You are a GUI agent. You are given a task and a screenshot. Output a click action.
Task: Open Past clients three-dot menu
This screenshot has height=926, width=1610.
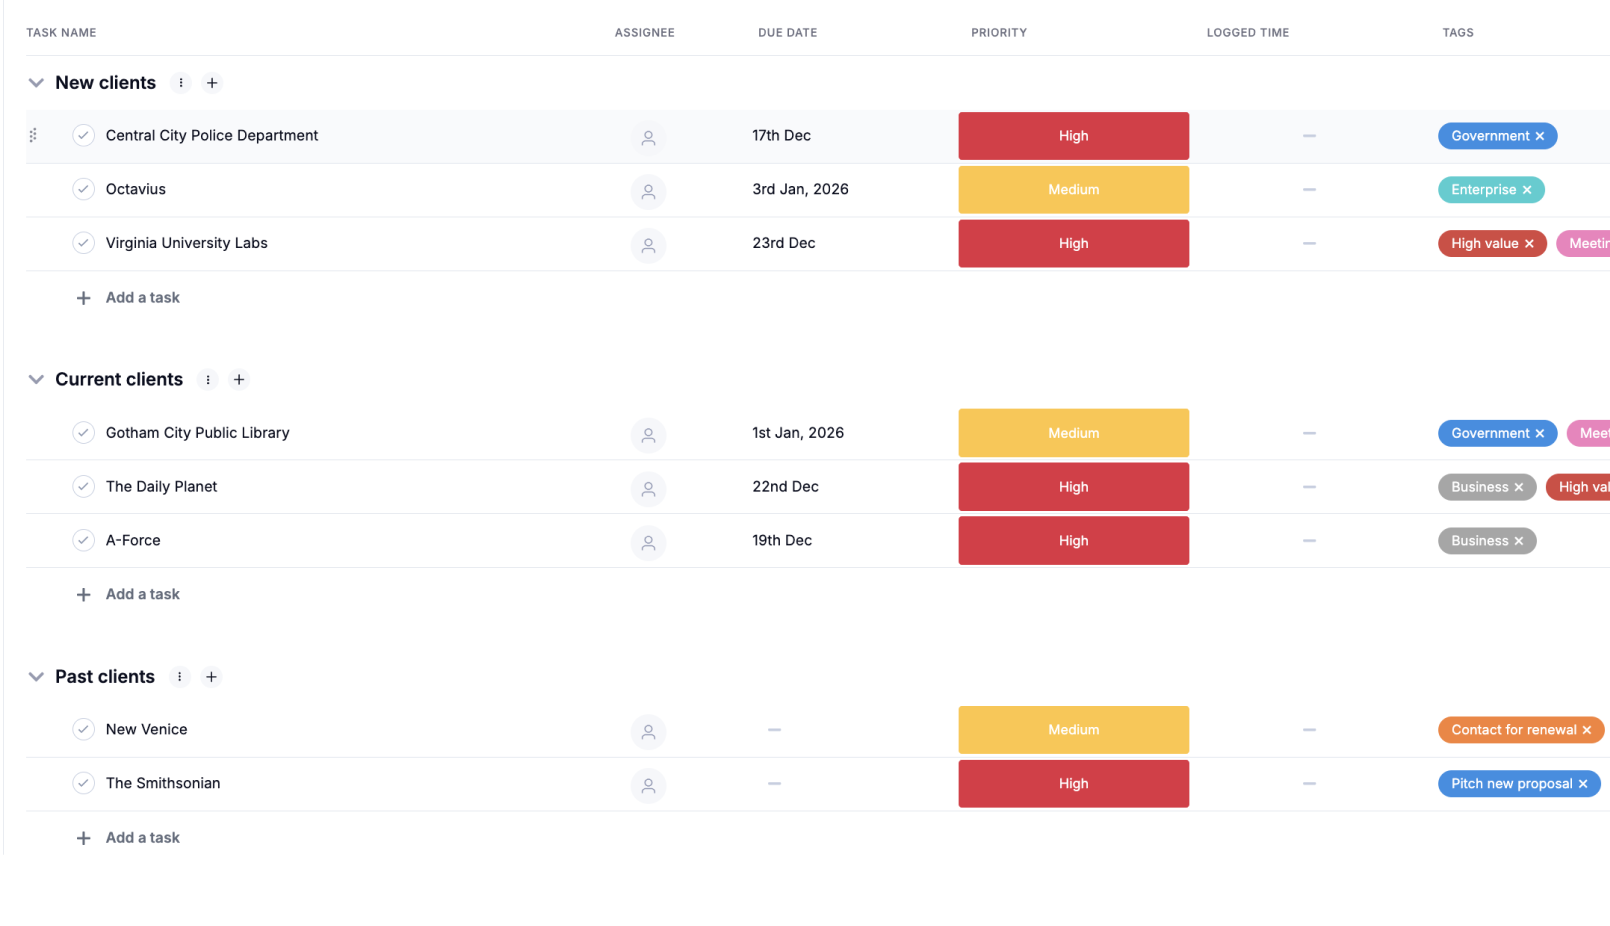coord(180,677)
